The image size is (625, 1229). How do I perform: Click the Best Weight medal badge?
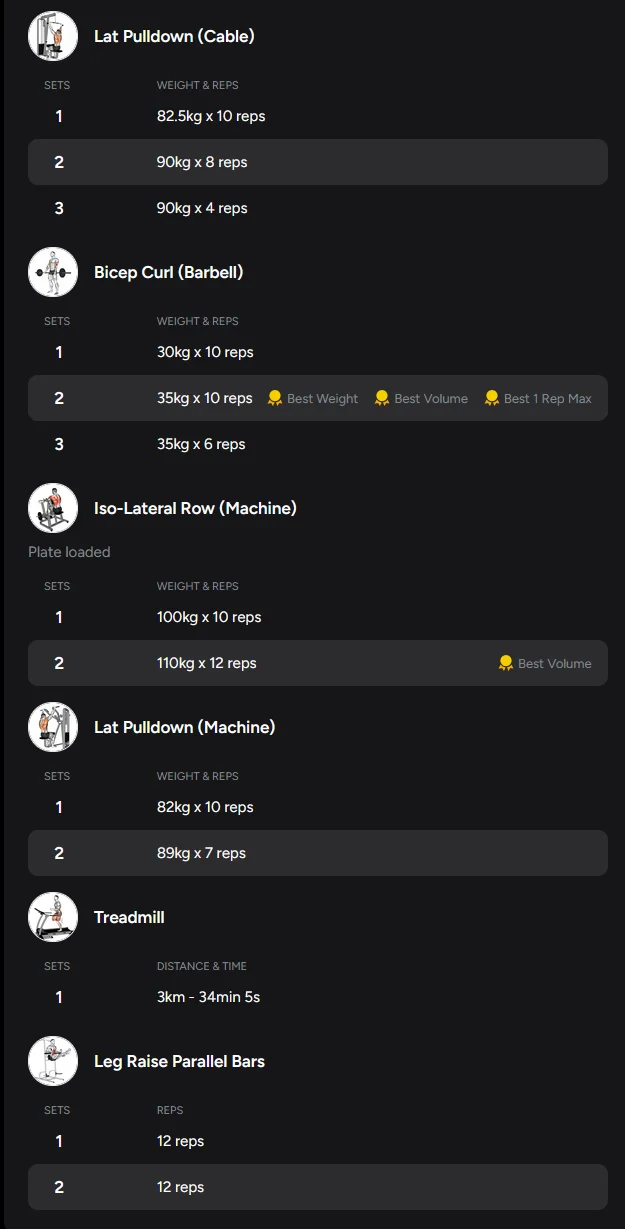(275, 398)
